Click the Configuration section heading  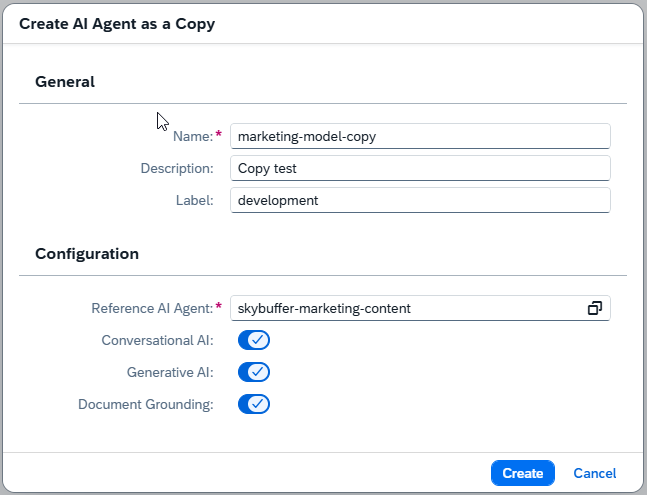click(x=87, y=253)
